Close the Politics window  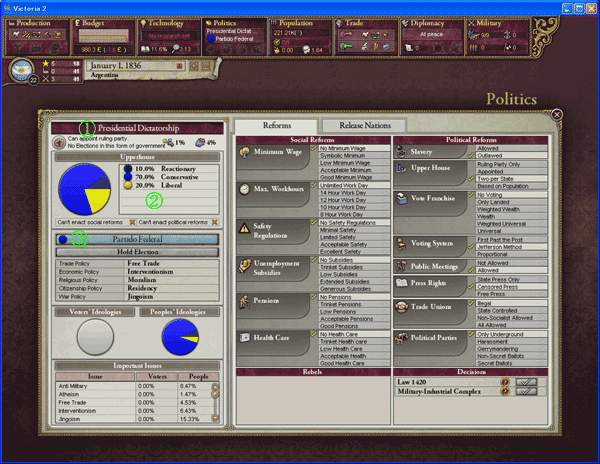(x=557, y=115)
